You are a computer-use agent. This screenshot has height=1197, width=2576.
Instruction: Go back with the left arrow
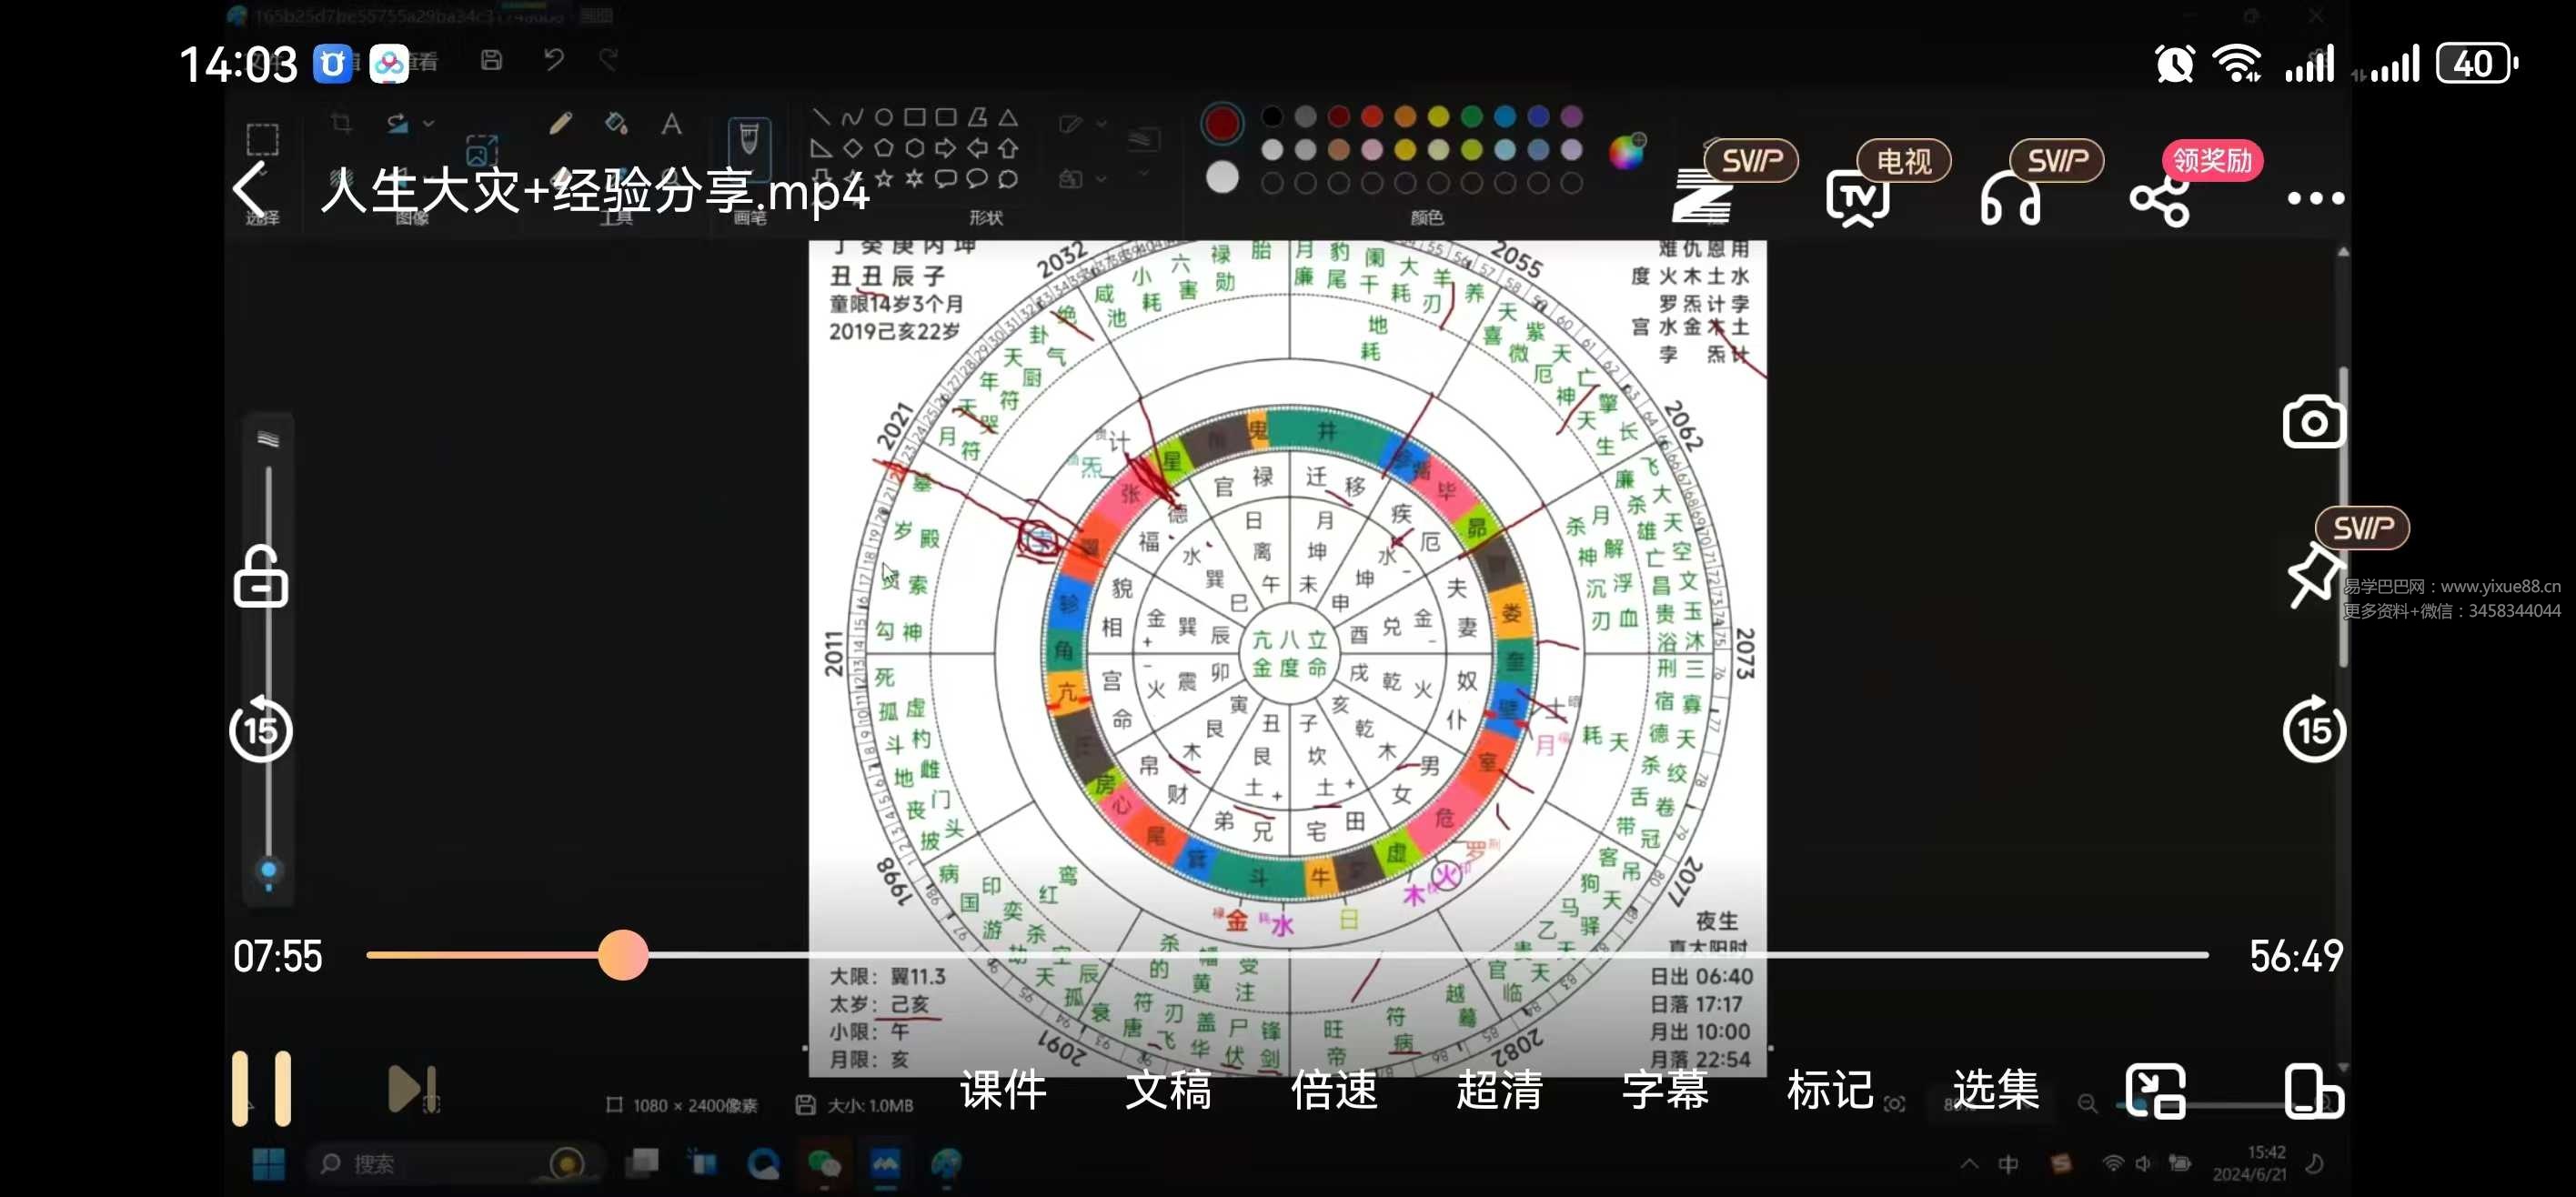[250, 188]
